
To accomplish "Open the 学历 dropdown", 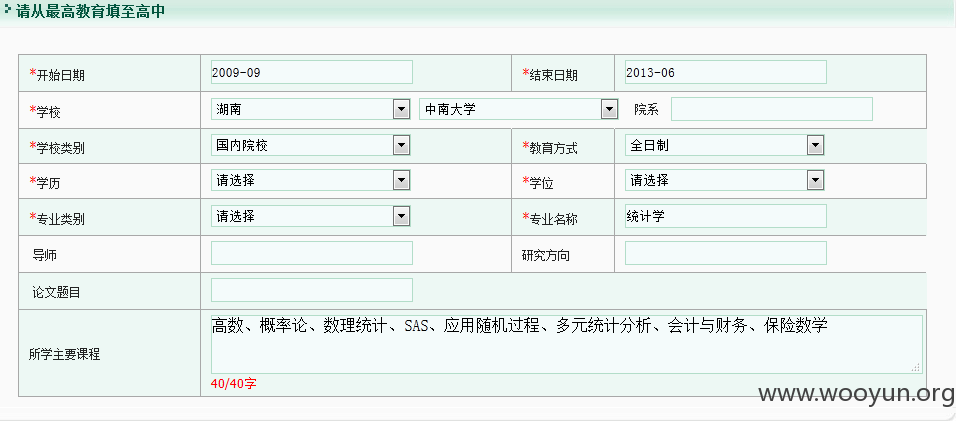I will [310, 181].
